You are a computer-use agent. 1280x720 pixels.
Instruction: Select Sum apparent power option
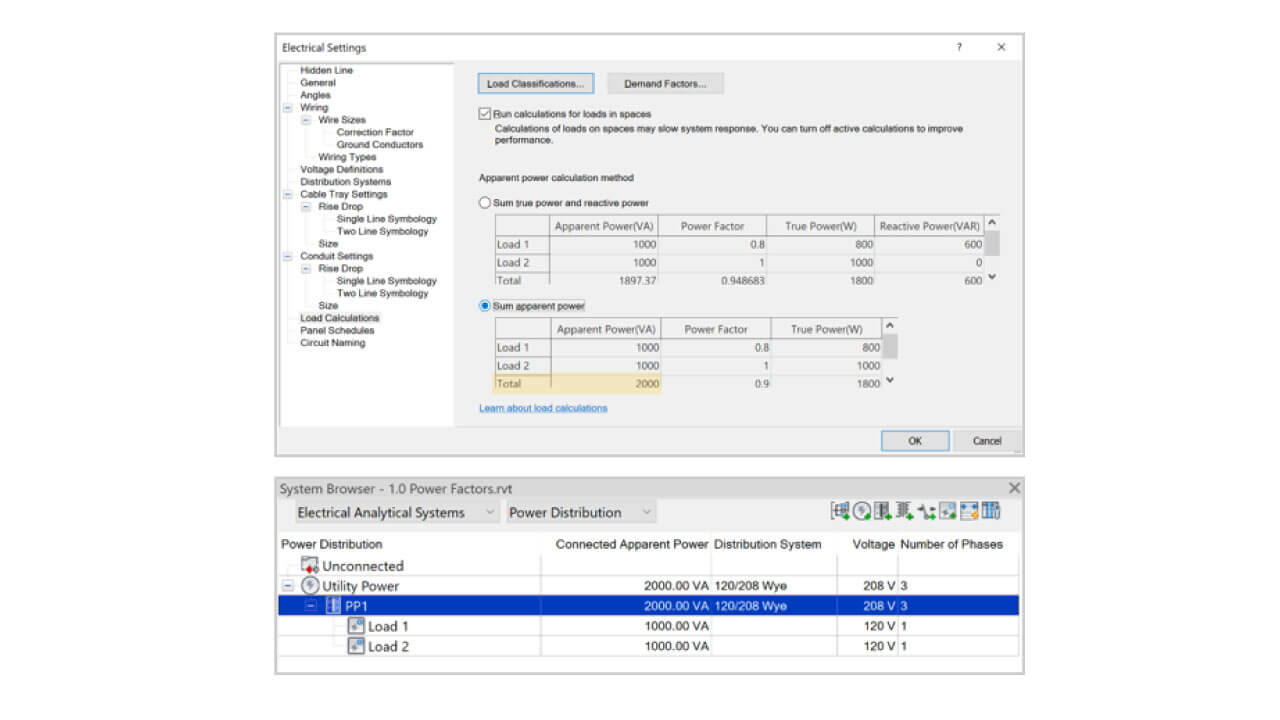click(485, 306)
